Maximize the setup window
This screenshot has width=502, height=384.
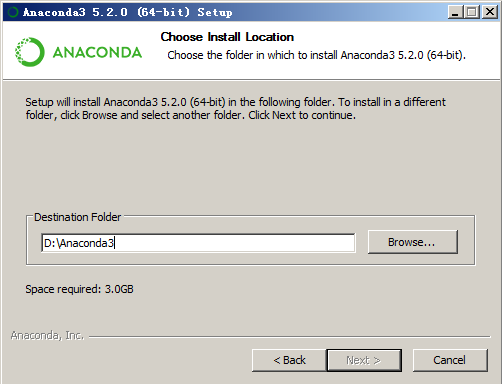point(472,12)
